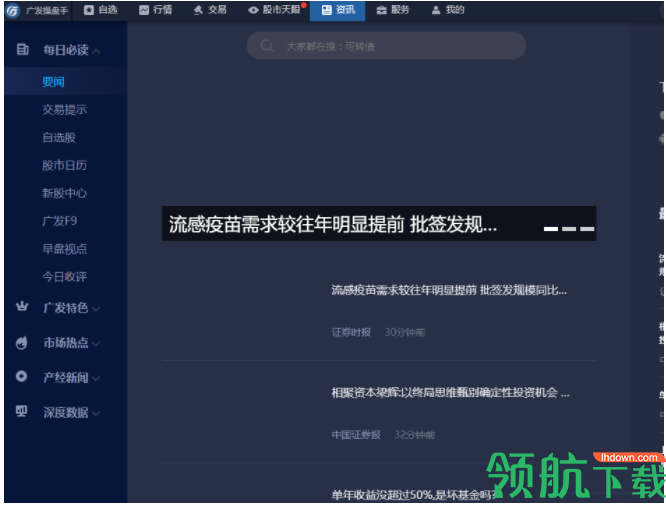Click the search magnifier icon

tap(267, 45)
